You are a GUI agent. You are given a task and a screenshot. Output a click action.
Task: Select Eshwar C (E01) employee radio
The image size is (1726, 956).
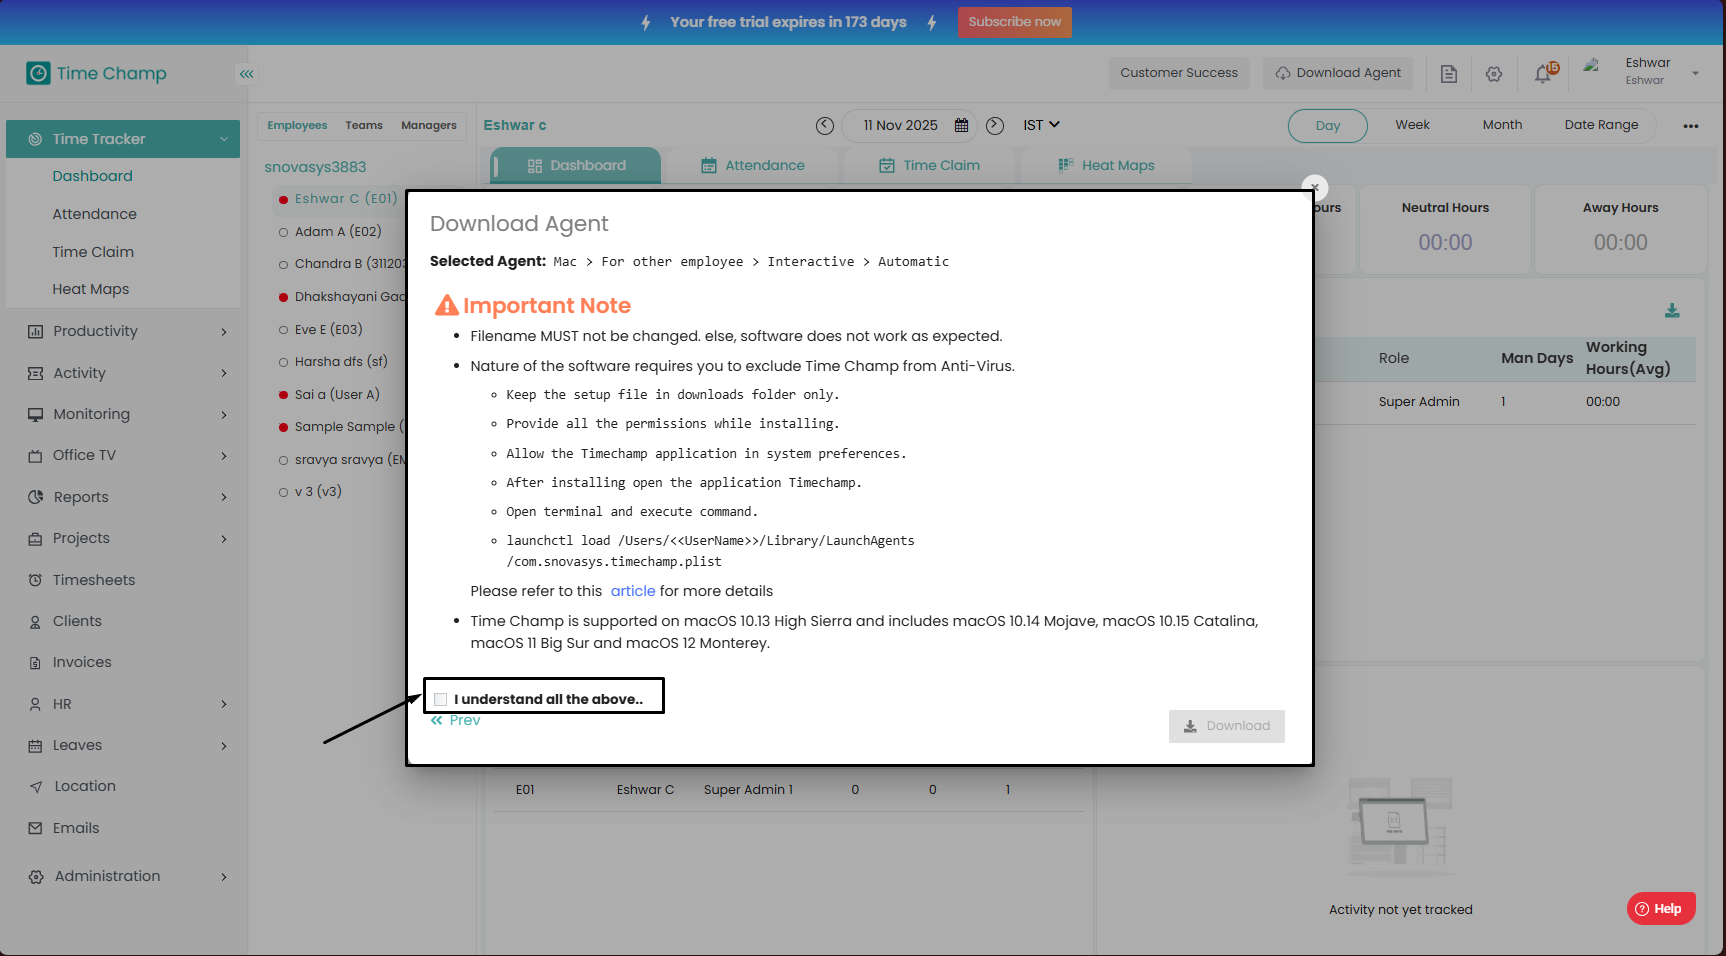coord(284,199)
